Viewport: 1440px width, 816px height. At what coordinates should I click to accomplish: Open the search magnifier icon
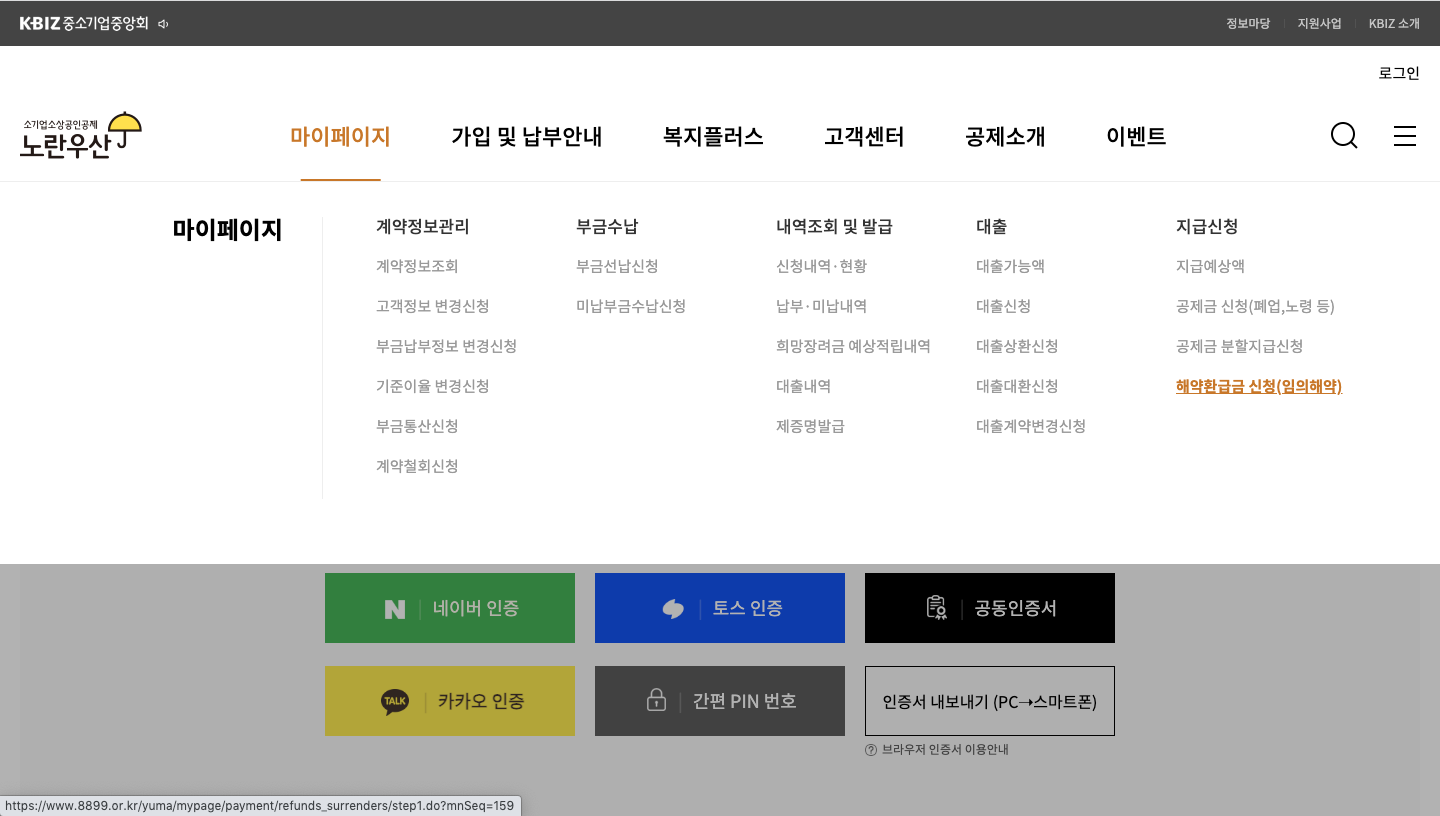1343,136
